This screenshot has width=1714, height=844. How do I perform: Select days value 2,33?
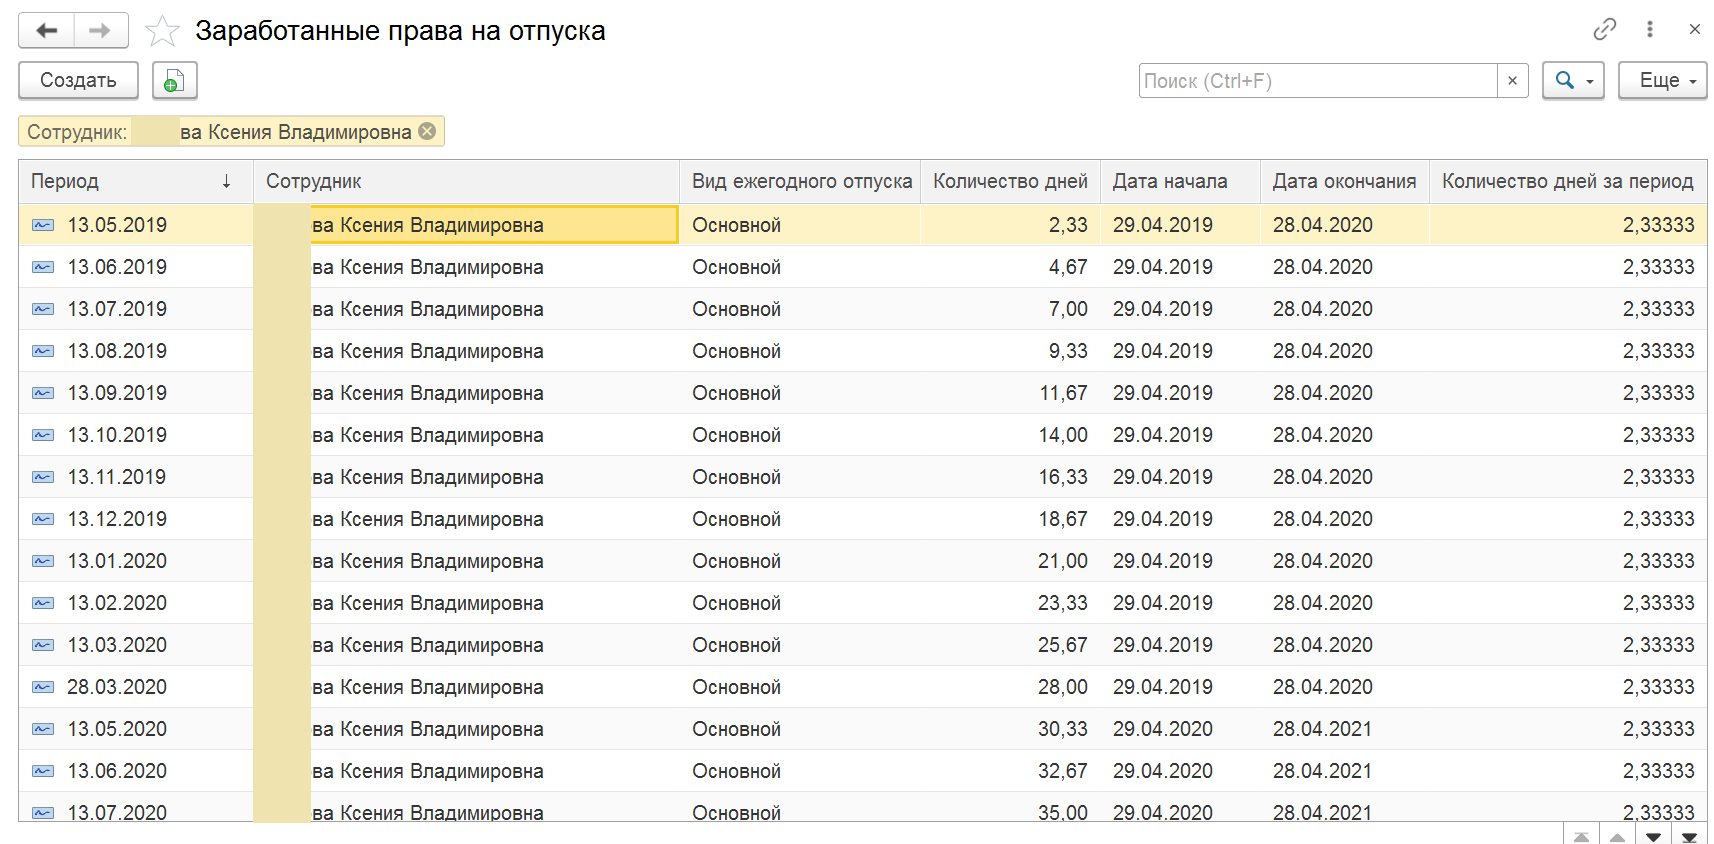tap(1068, 225)
